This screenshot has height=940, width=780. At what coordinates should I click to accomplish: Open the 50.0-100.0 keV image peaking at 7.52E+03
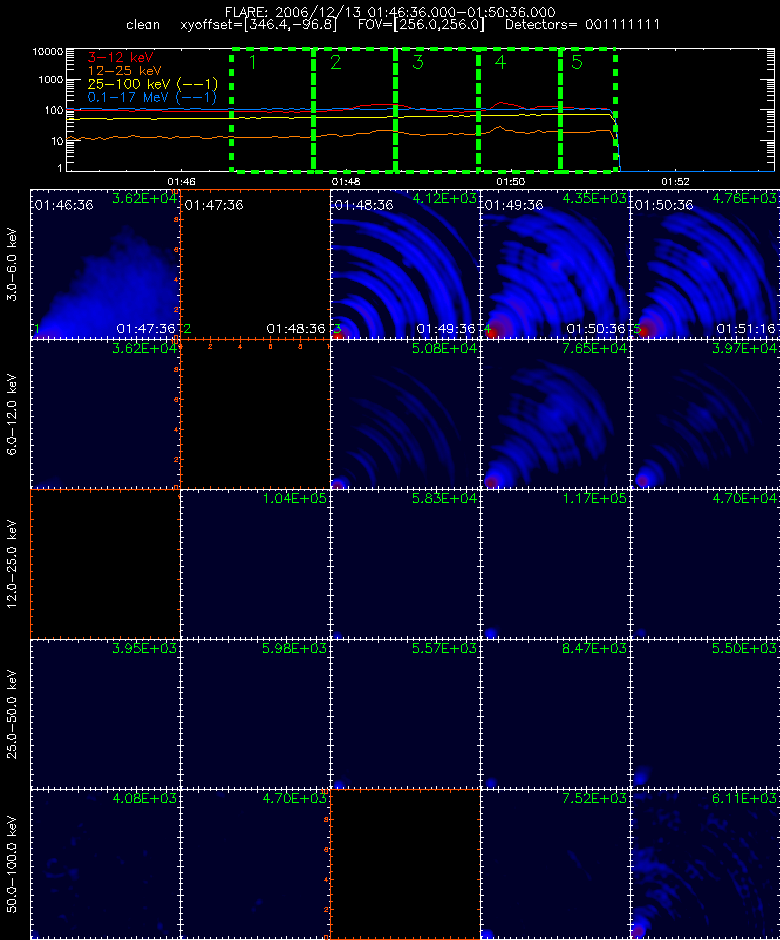[555, 864]
